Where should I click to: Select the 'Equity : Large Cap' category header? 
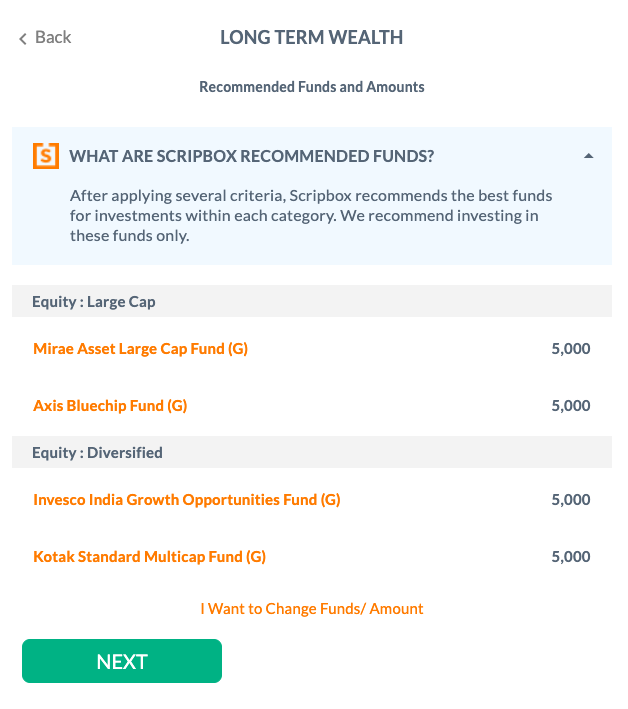point(94,301)
